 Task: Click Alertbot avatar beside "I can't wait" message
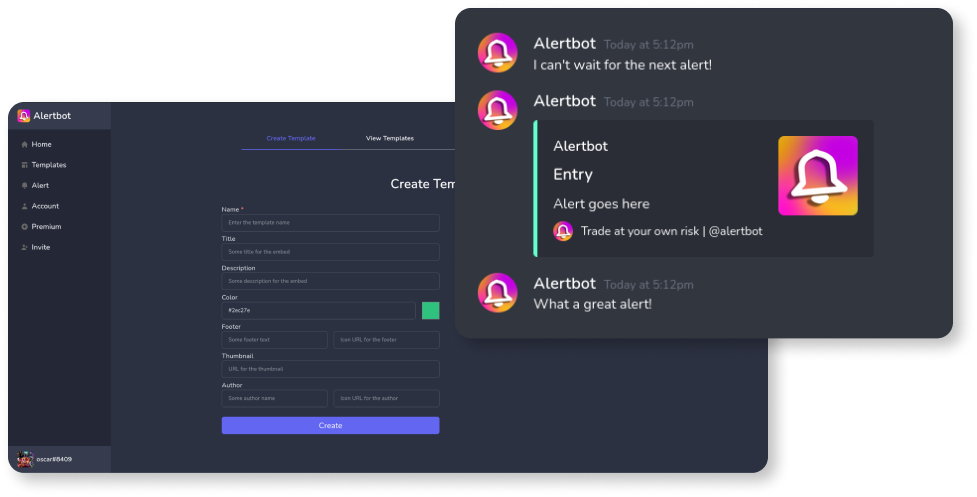pyautogui.click(x=497, y=53)
